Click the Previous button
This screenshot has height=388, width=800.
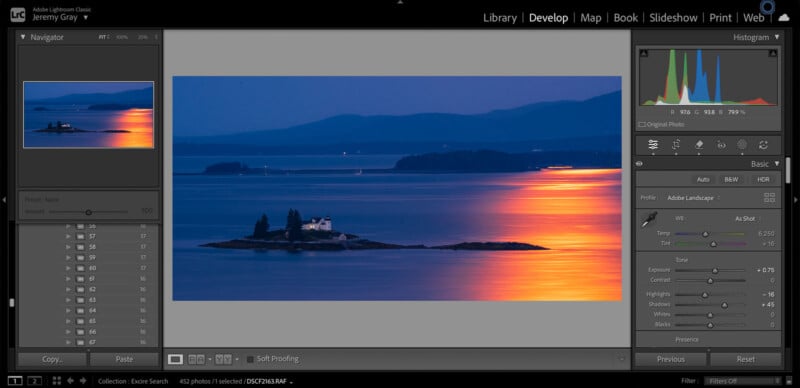tap(670, 359)
